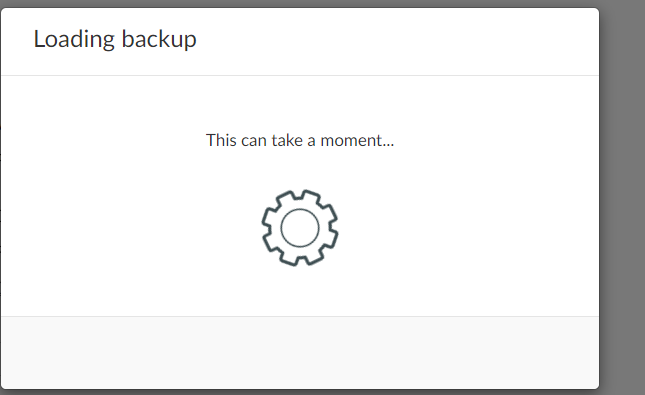The image size is (645, 395).
Task: Click the divider line above the dialog footer
Action: [300, 316]
